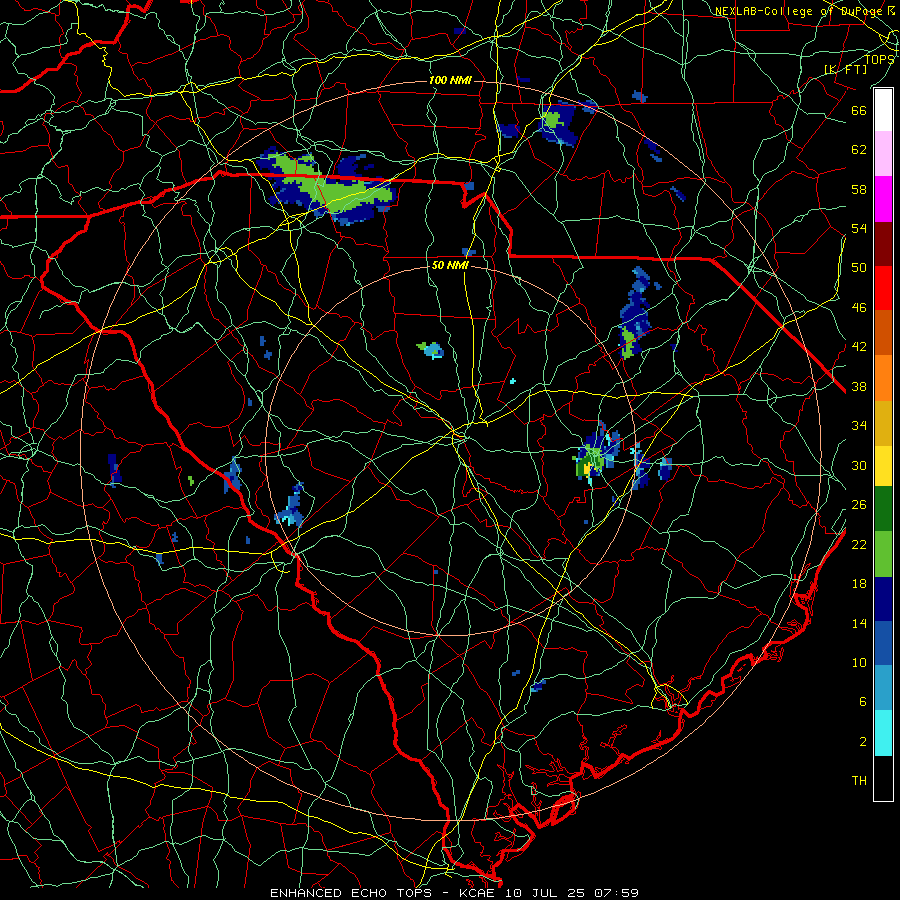
Task: Click the yellow-cored echo east of radar center
Action: coord(596,455)
